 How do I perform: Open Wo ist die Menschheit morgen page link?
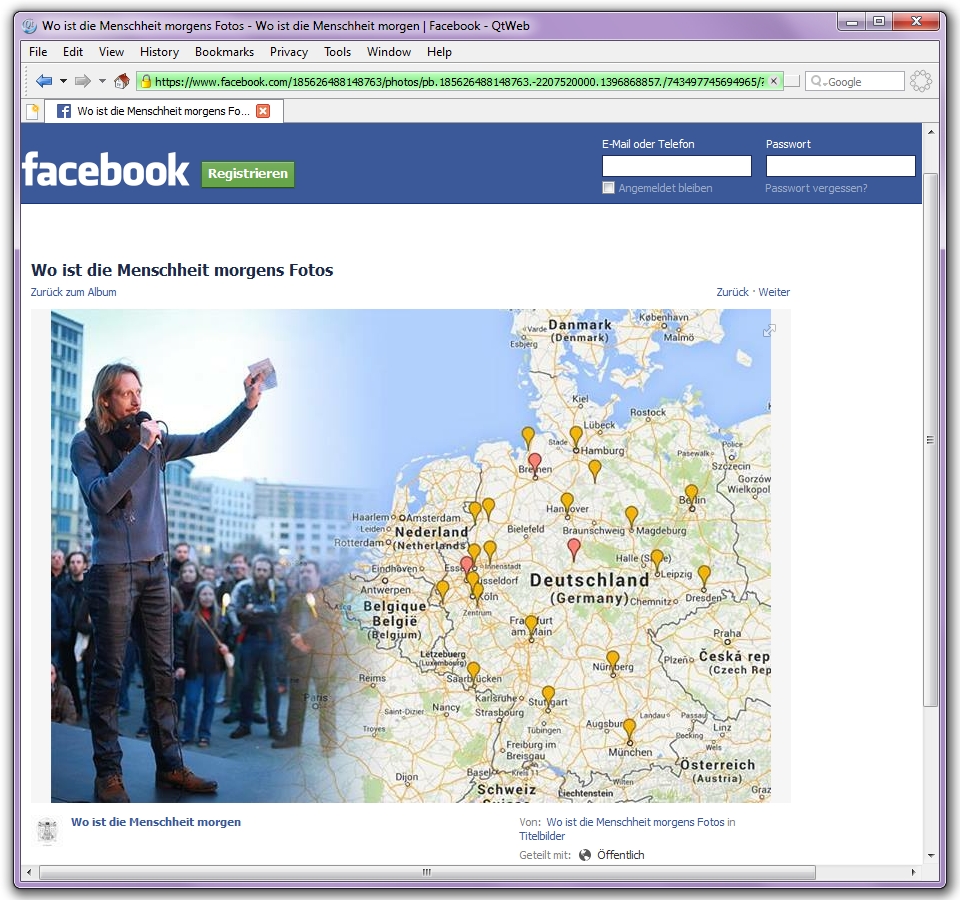(156, 822)
